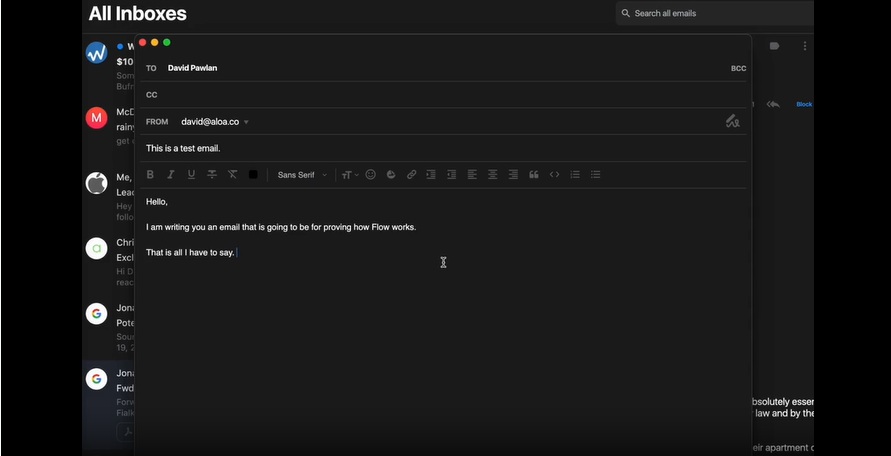Toggle italic formatting in compose toolbar
The image size is (891, 456).
click(x=170, y=175)
